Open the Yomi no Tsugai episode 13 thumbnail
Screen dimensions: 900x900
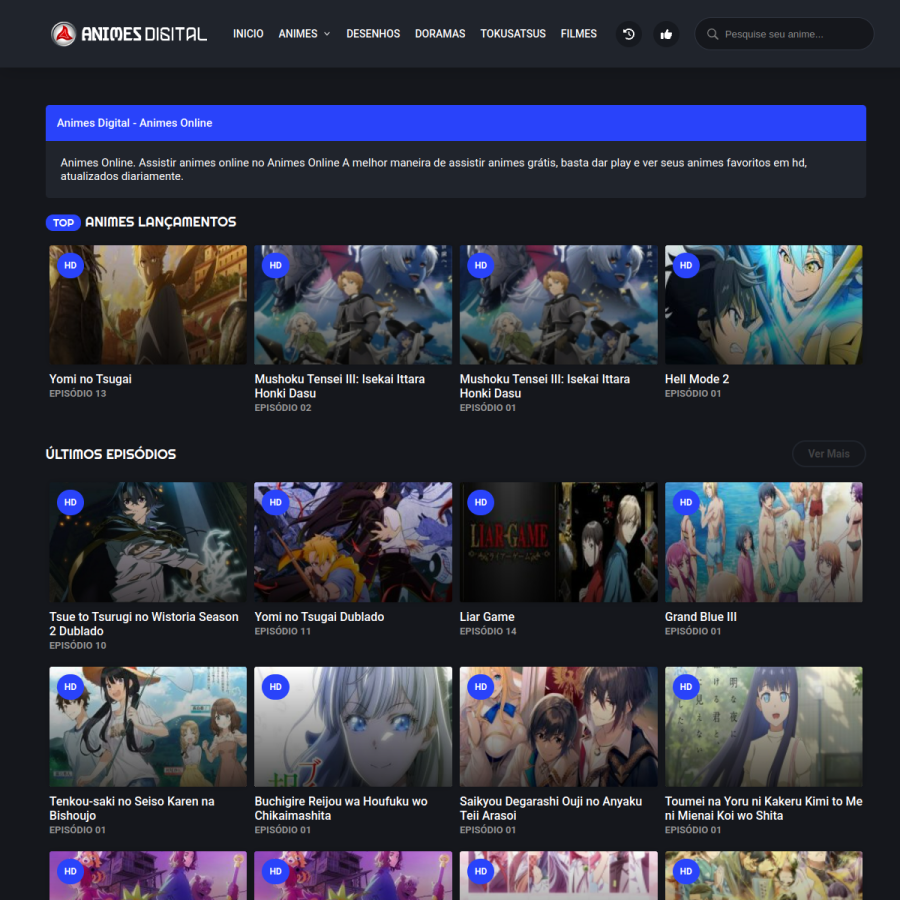coord(148,305)
